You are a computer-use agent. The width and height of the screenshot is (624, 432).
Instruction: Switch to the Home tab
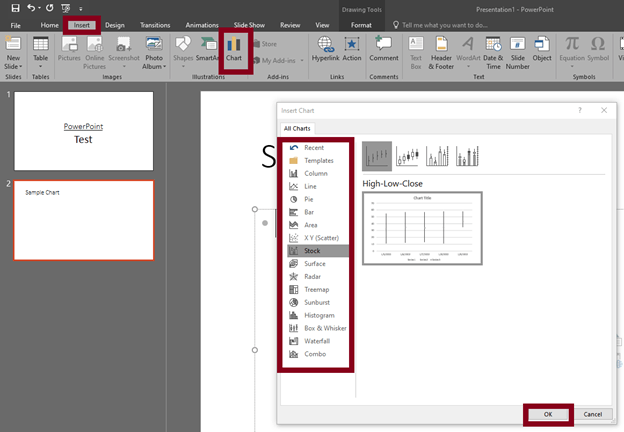pos(49,25)
